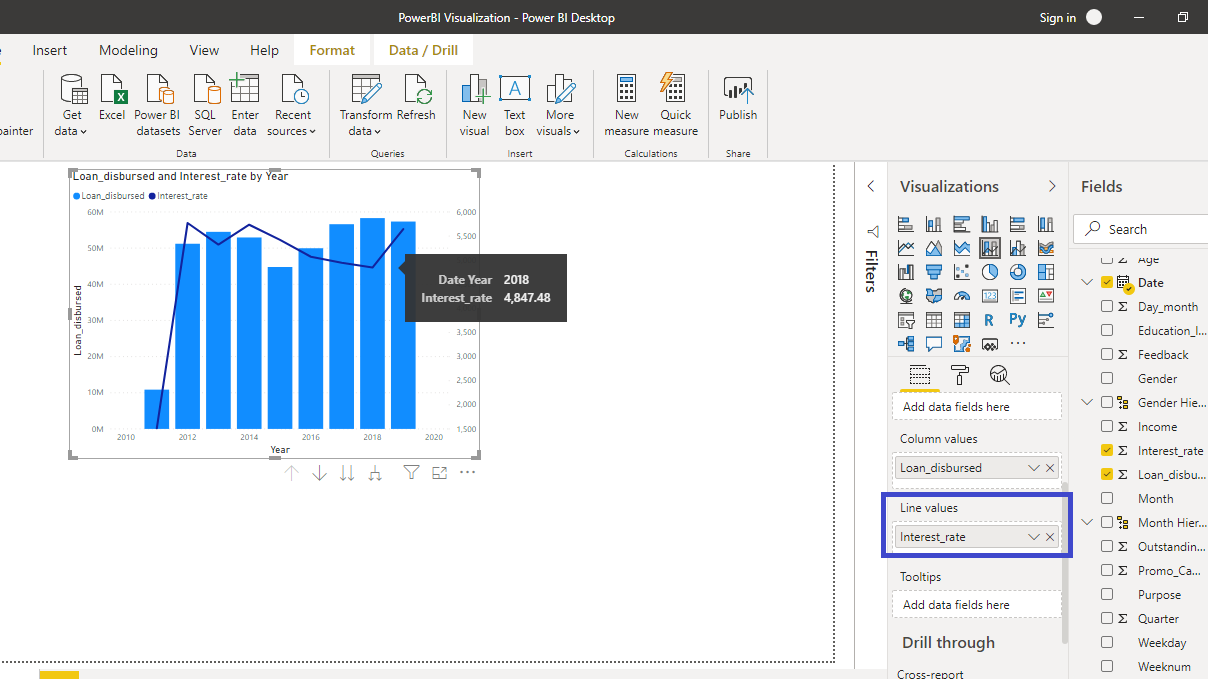Click the Fields search box
The width and height of the screenshot is (1208, 679).
tap(1141, 229)
